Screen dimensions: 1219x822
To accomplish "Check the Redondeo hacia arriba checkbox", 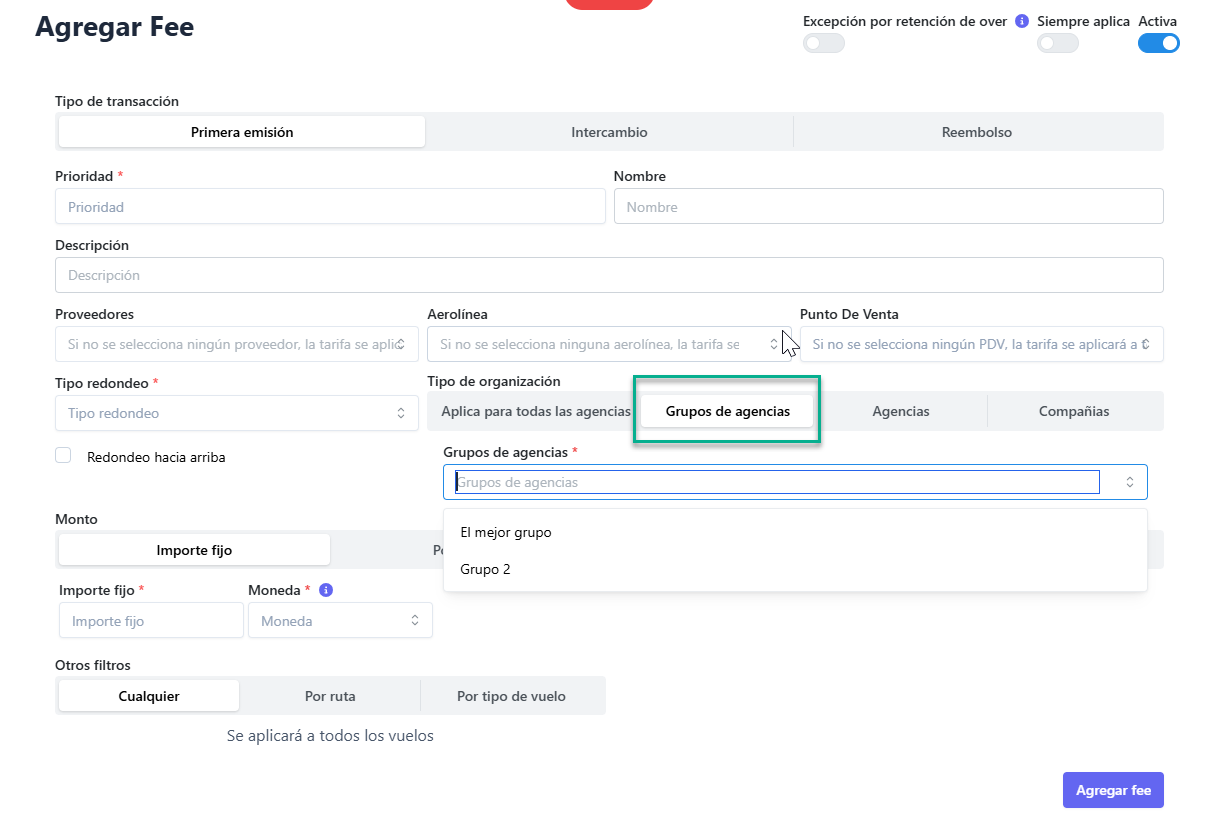I will pos(64,456).
